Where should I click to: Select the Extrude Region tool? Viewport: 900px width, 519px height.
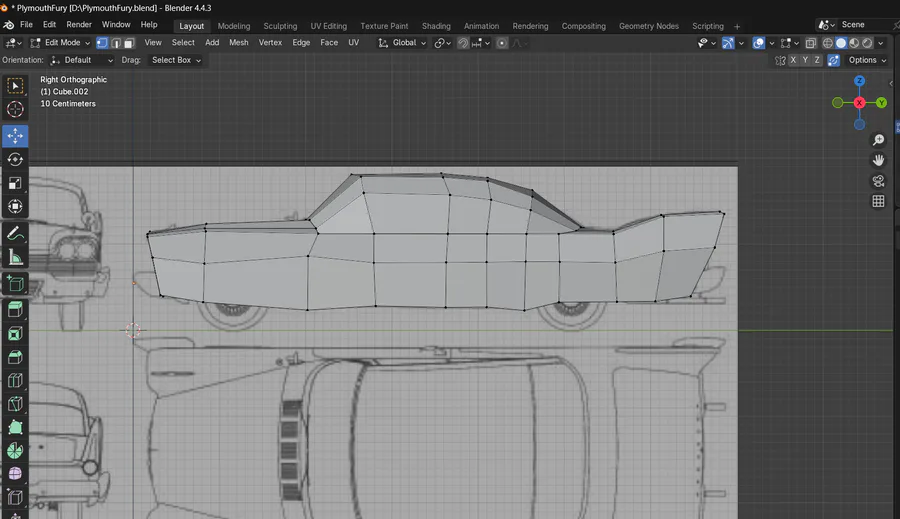click(15, 310)
